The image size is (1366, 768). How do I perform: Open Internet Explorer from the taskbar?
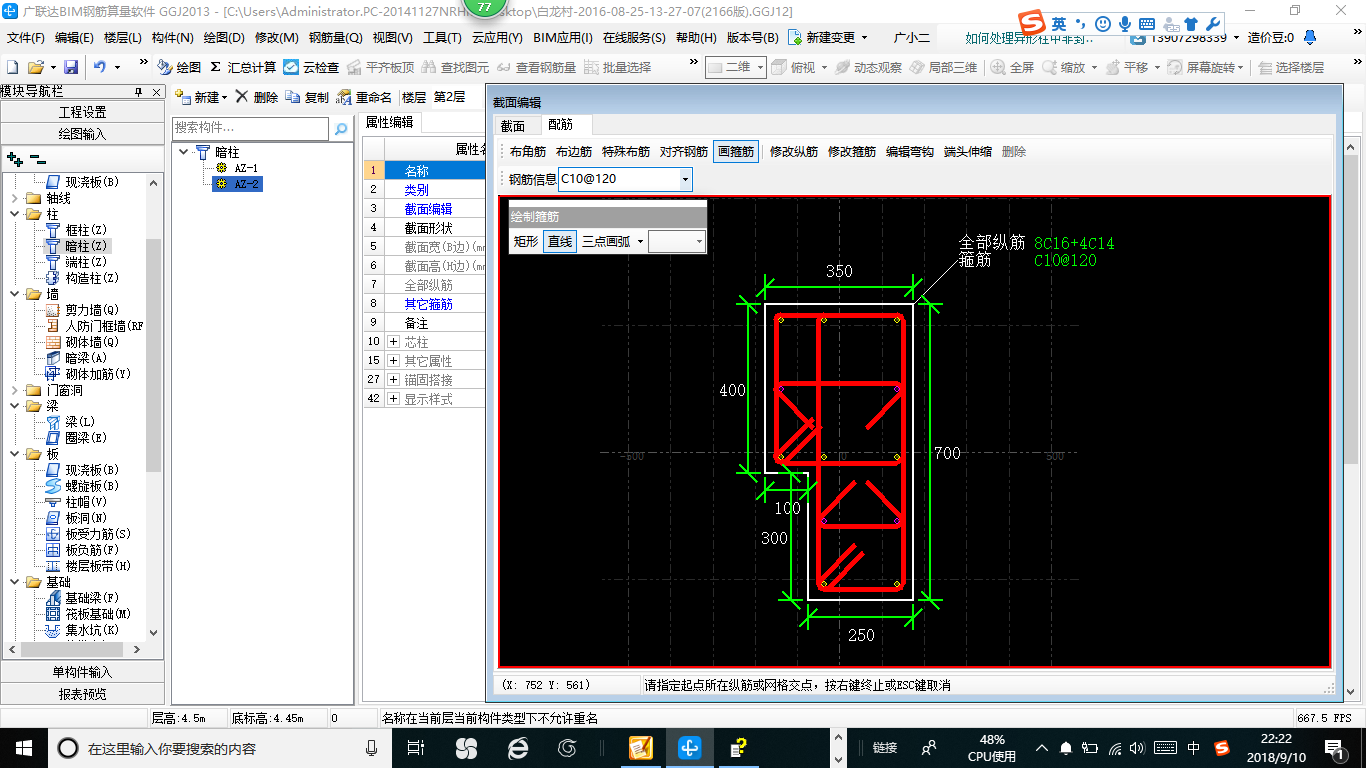tap(517, 748)
